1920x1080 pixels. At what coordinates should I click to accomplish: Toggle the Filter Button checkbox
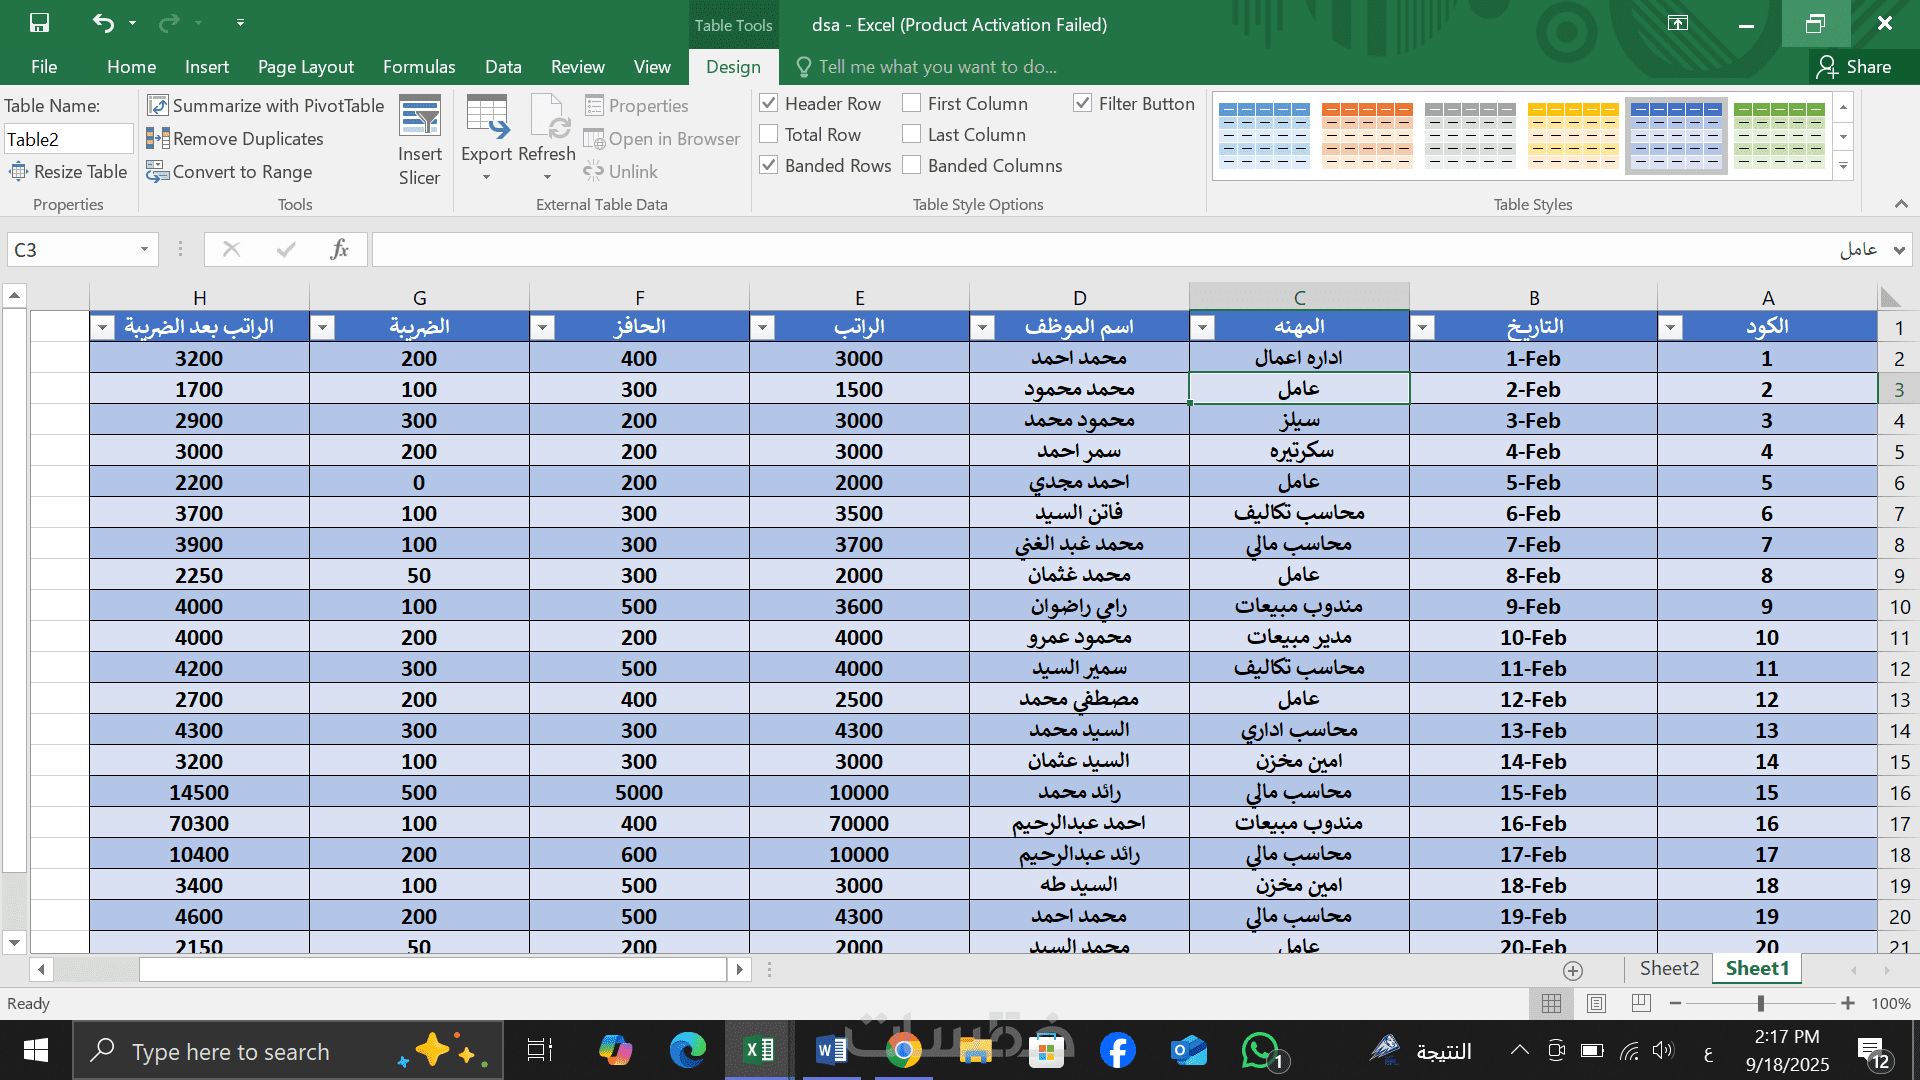pyautogui.click(x=1082, y=103)
